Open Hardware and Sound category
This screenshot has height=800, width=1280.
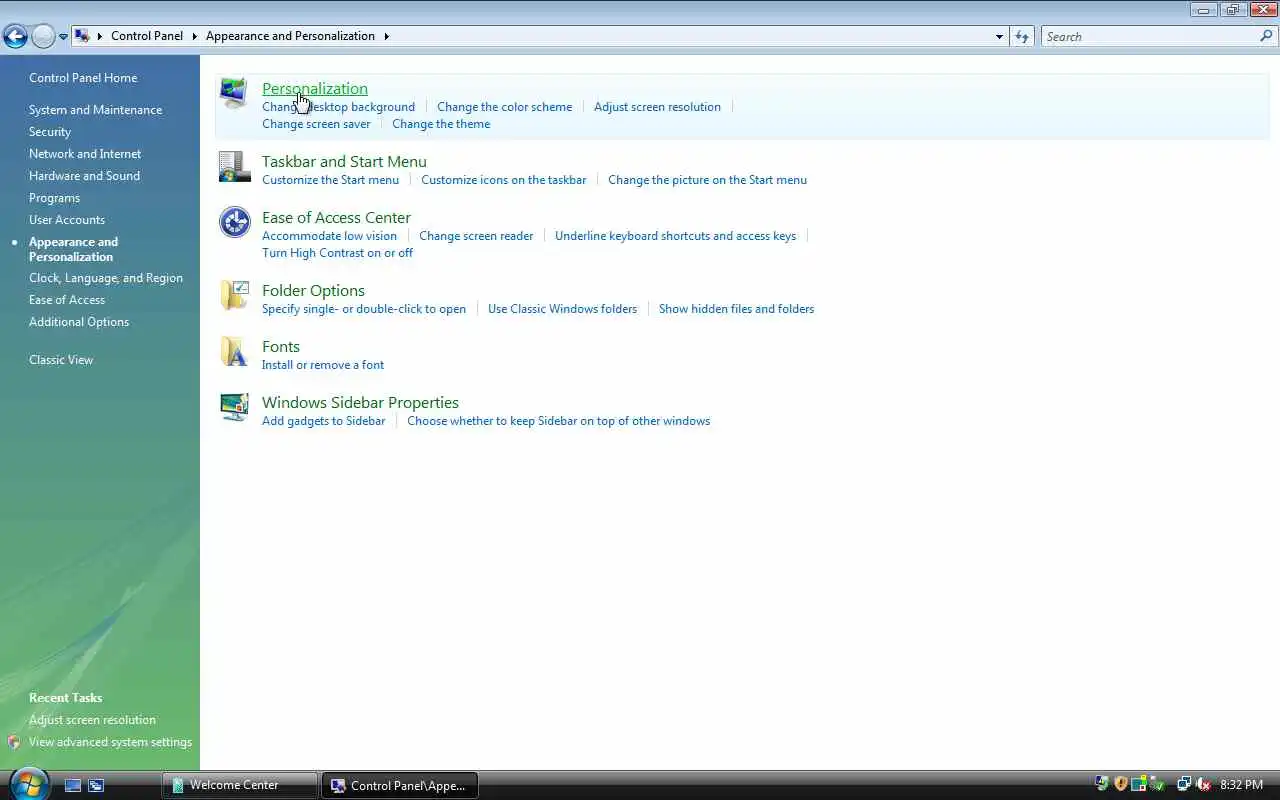point(84,176)
